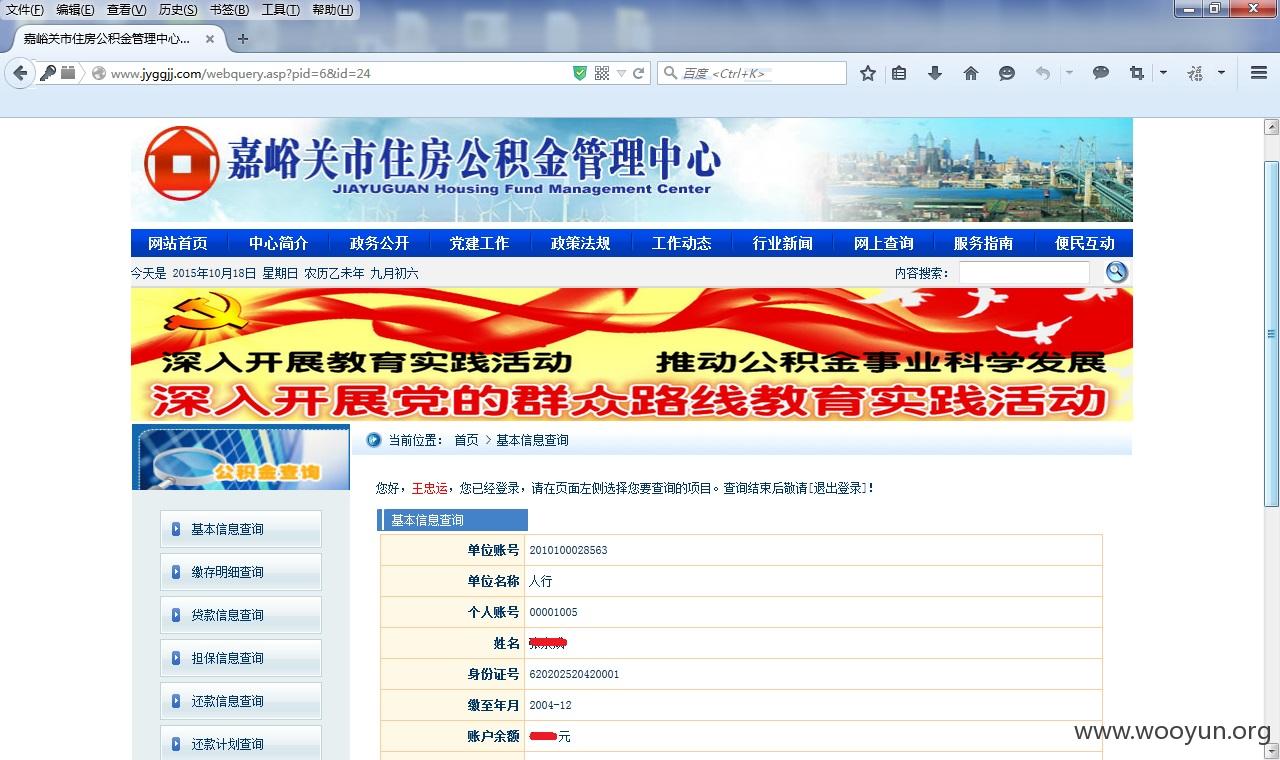
Task: Reload the page with the refresh icon
Action: pyautogui.click(x=638, y=73)
